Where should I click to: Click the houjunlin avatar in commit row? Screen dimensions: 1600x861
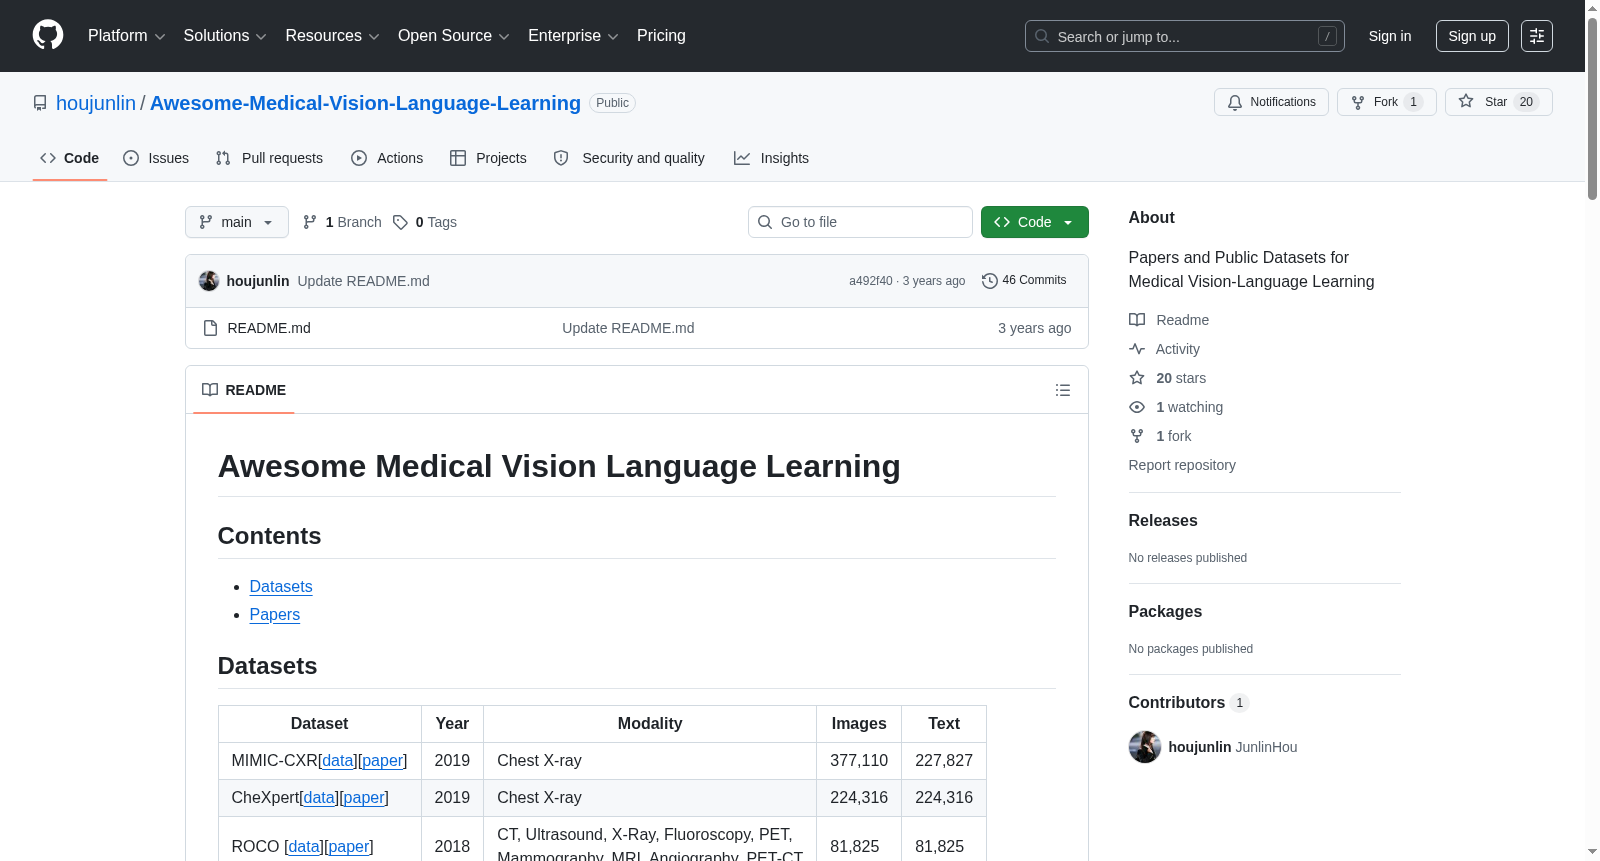coord(209,281)
